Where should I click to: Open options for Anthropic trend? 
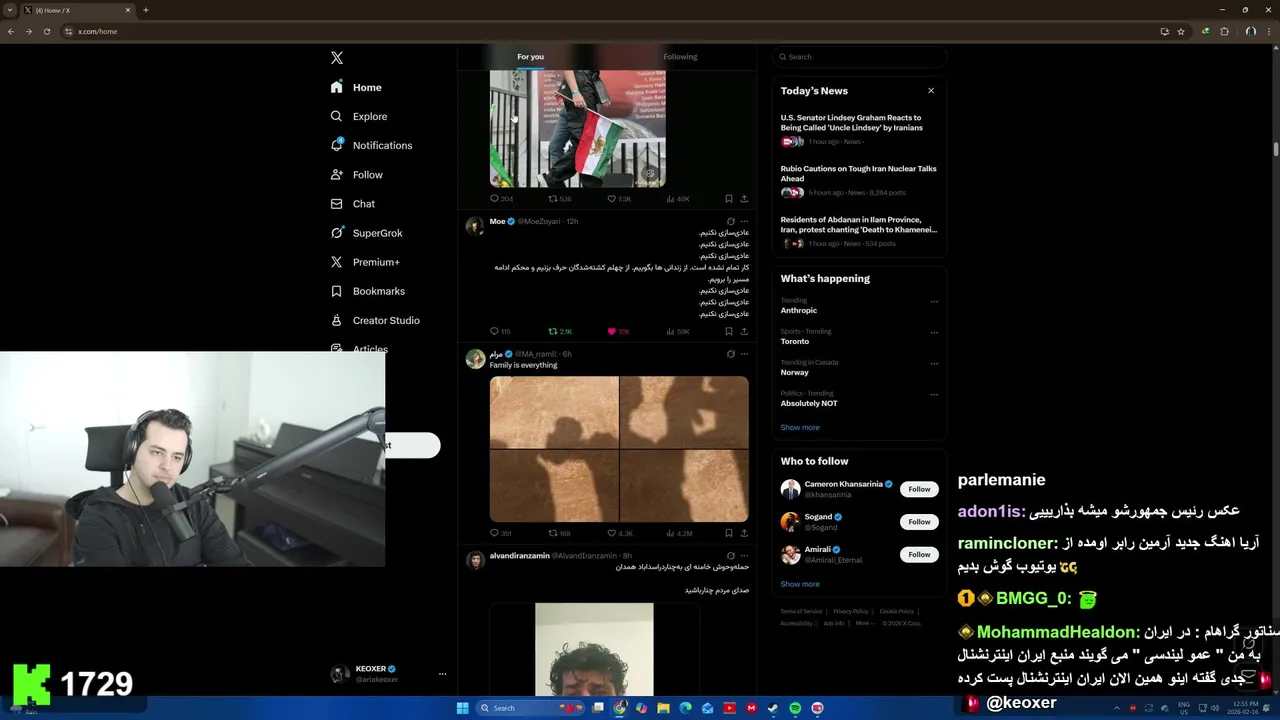(x=934, y=301)
